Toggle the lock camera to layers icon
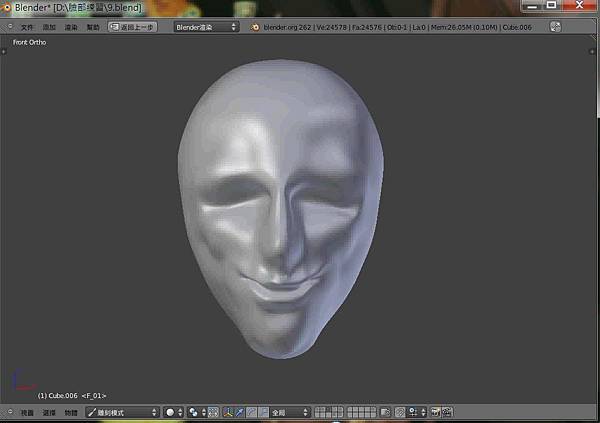Screen dimensions: 600x423 [x=384, y=411]
